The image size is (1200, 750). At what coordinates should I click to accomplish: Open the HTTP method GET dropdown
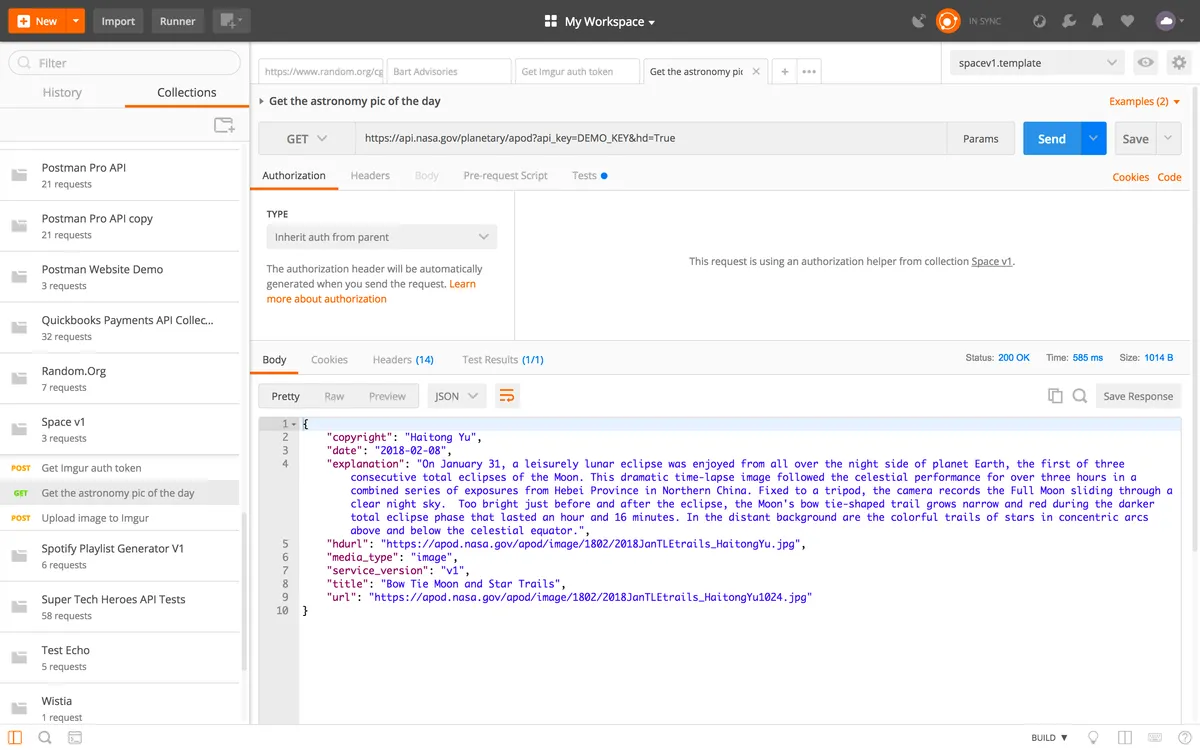point(306,139)
